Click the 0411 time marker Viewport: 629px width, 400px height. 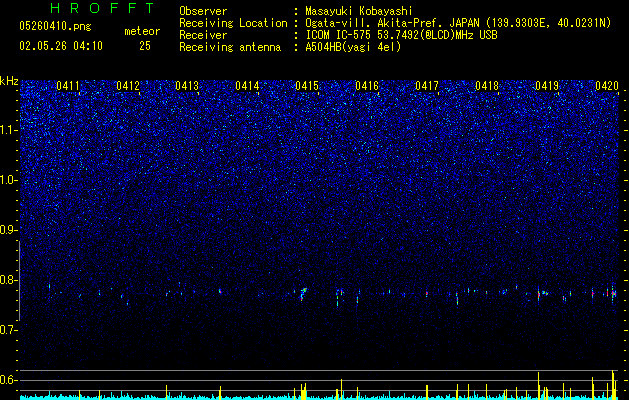(68, 86)
